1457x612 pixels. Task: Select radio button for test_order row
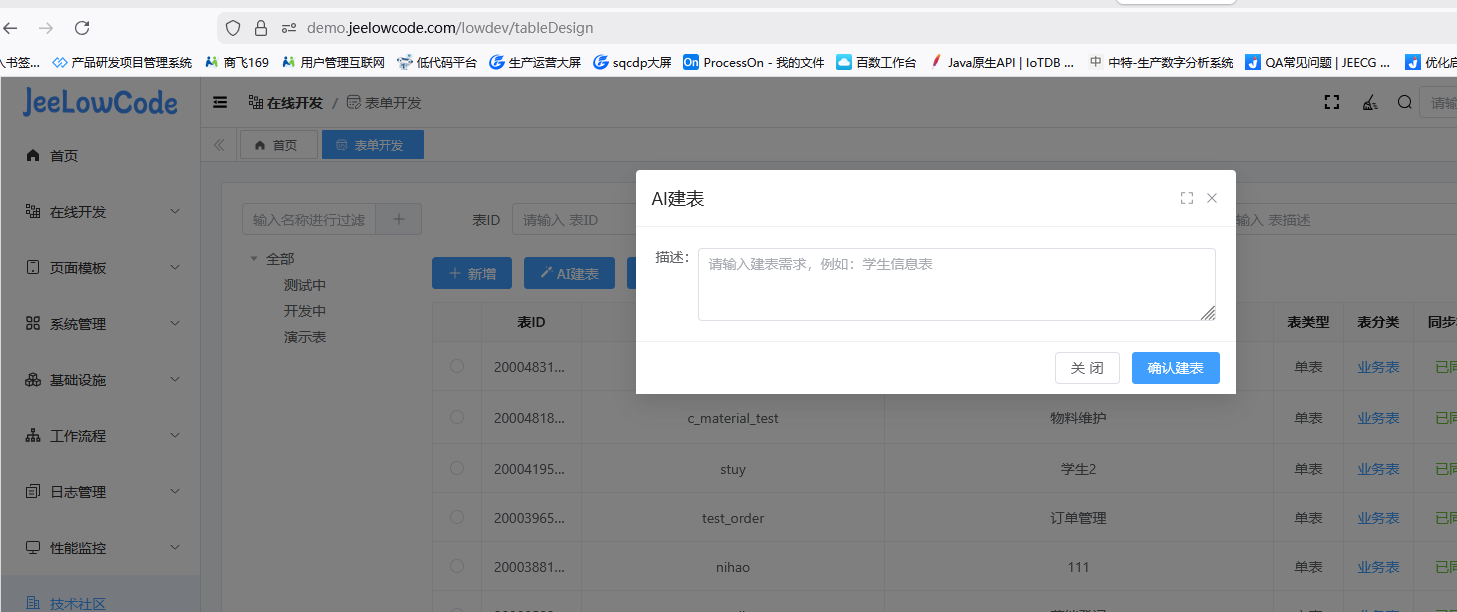pos(457,517)
